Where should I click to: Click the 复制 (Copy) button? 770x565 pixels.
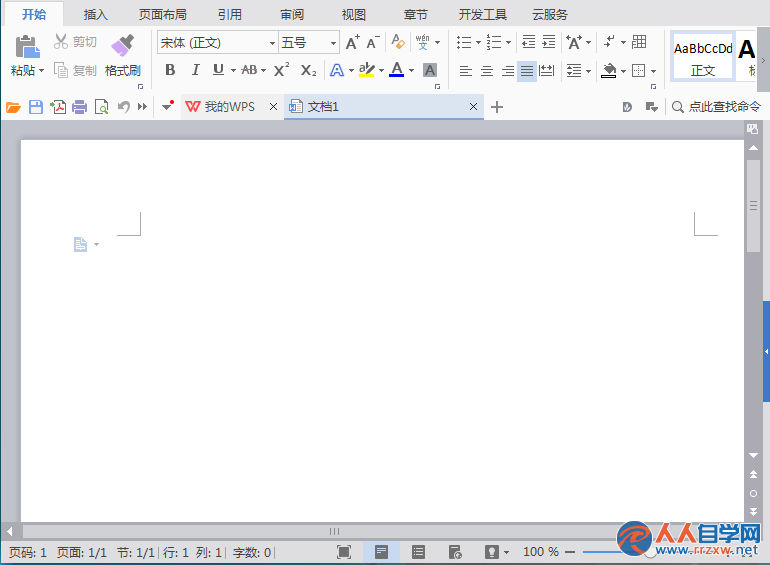point(76,71)
